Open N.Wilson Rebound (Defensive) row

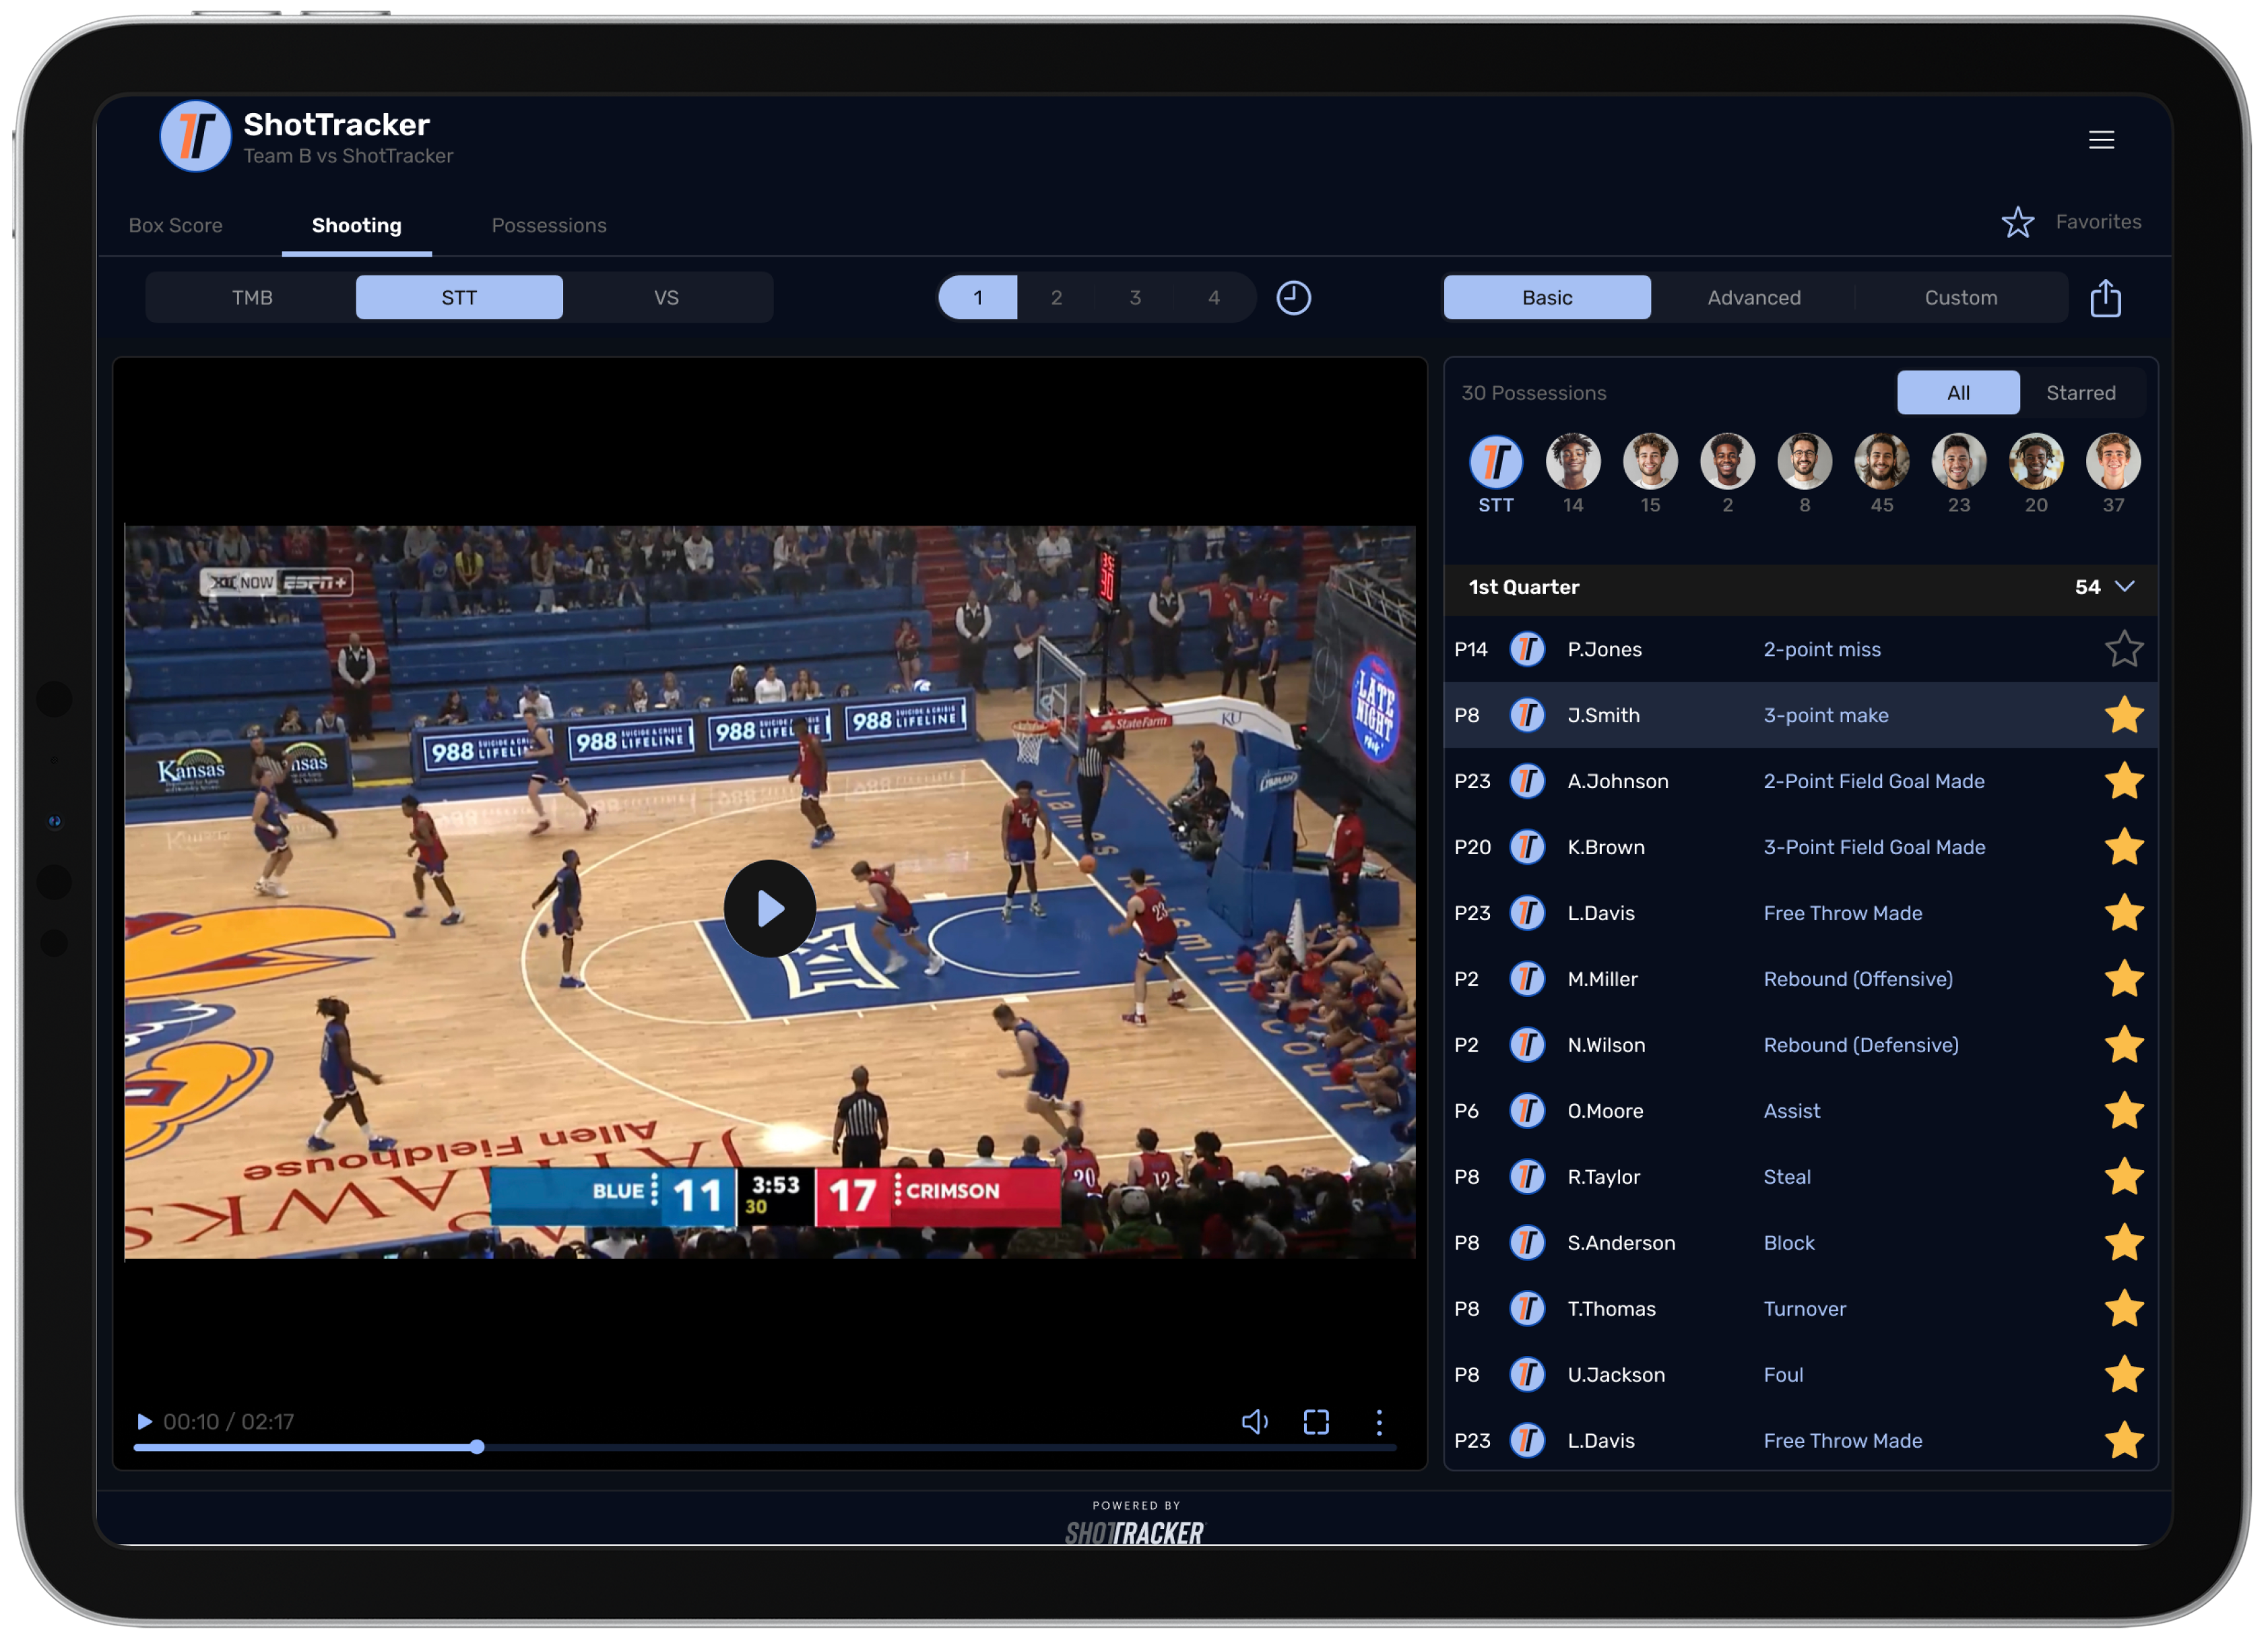pyautogui.click(x=1800, y=1044)
